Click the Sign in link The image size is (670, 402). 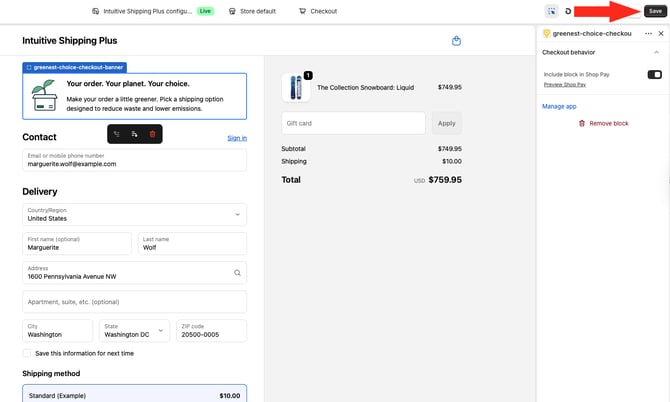[237, 138]
